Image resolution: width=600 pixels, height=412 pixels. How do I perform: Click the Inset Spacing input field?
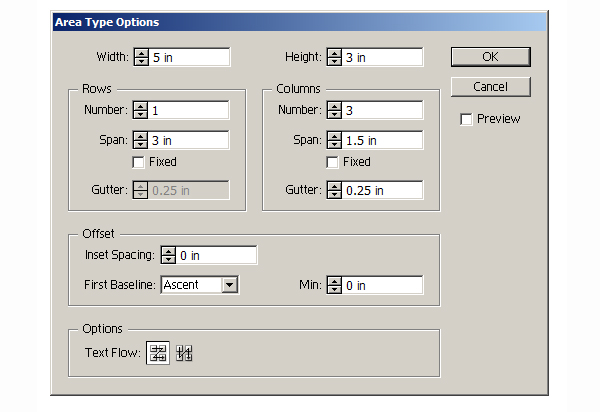coord(216,256)
